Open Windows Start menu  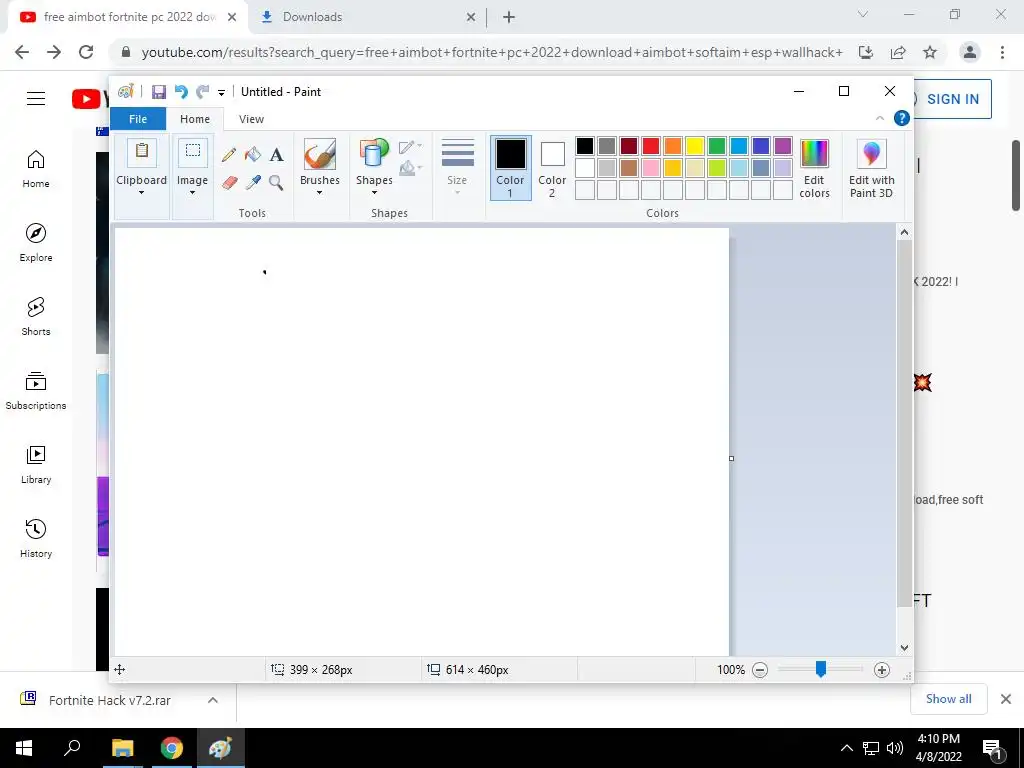pyautogui.click(x=24, y=748)
